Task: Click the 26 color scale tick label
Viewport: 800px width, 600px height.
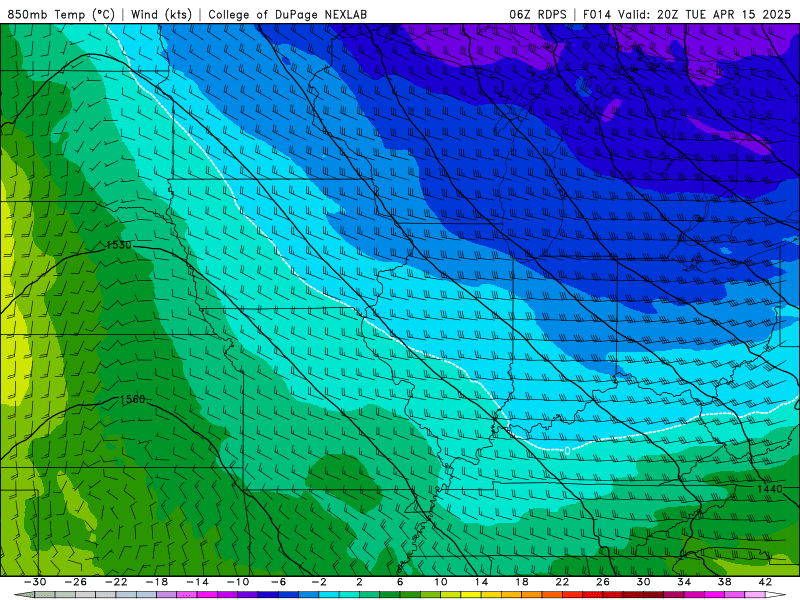Action: click(x=603, y=582)
